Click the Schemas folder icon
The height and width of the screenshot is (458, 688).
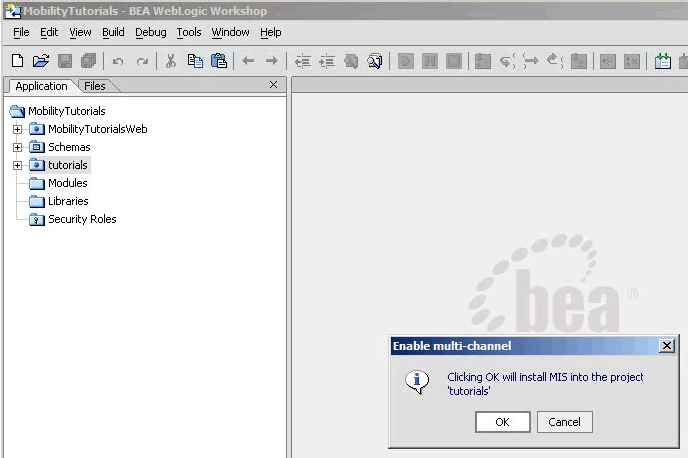pyautogui.click(x=37, y=147)
